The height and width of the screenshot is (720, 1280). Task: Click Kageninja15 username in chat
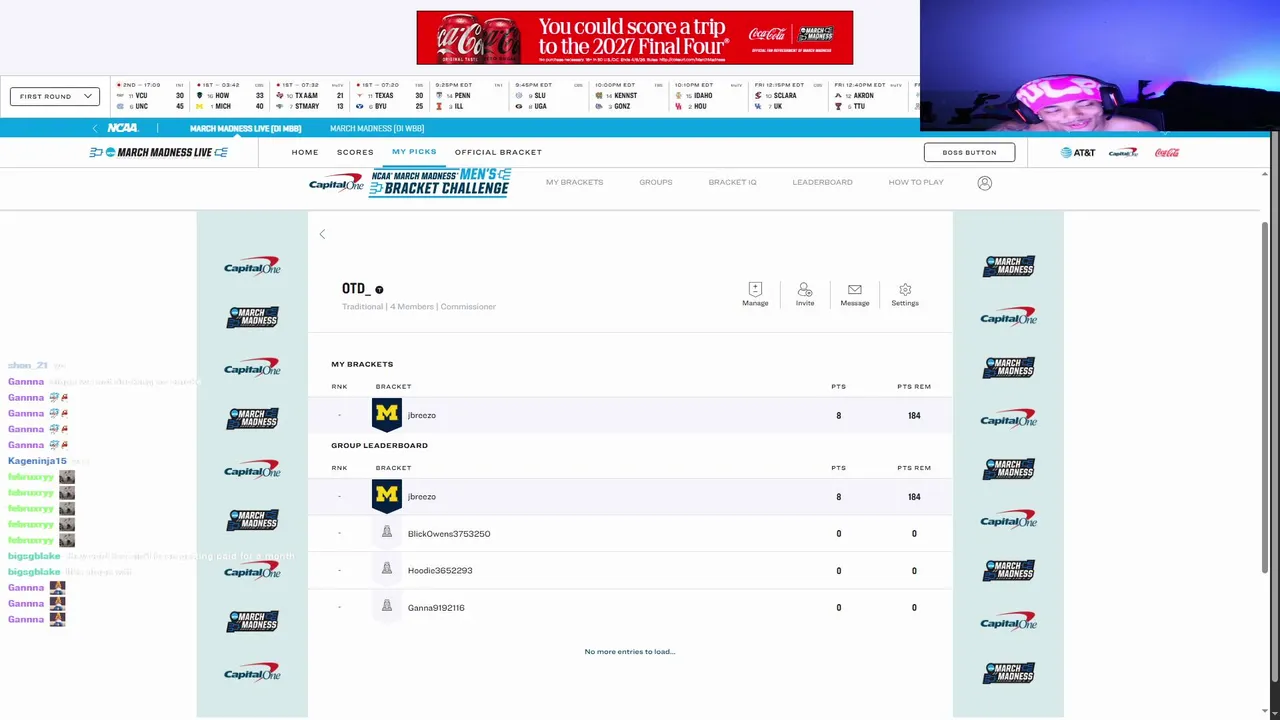pos(37,461)
